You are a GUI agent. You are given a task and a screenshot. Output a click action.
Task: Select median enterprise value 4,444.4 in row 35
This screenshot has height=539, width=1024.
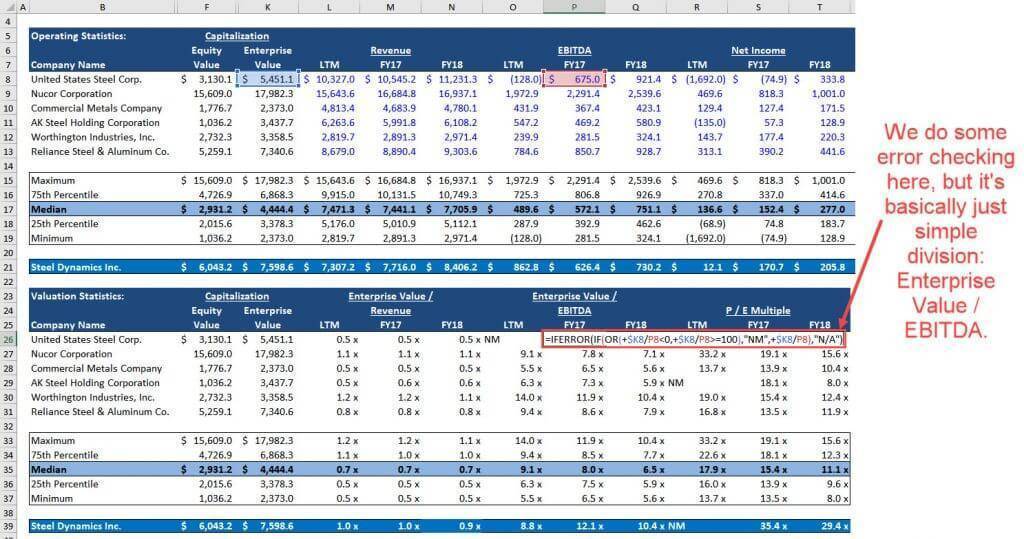tap(268, 469)
